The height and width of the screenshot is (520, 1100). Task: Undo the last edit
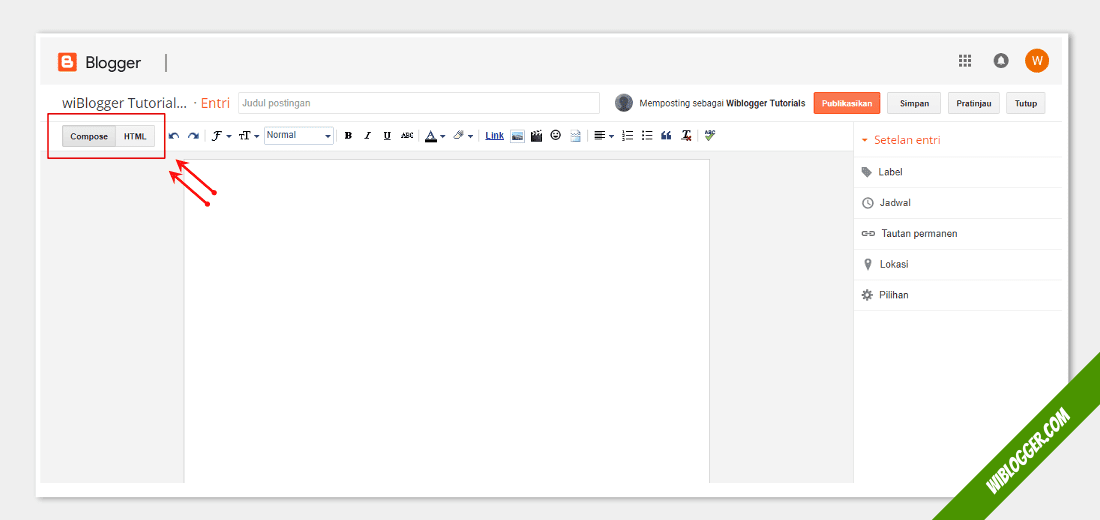click(174, 135)
